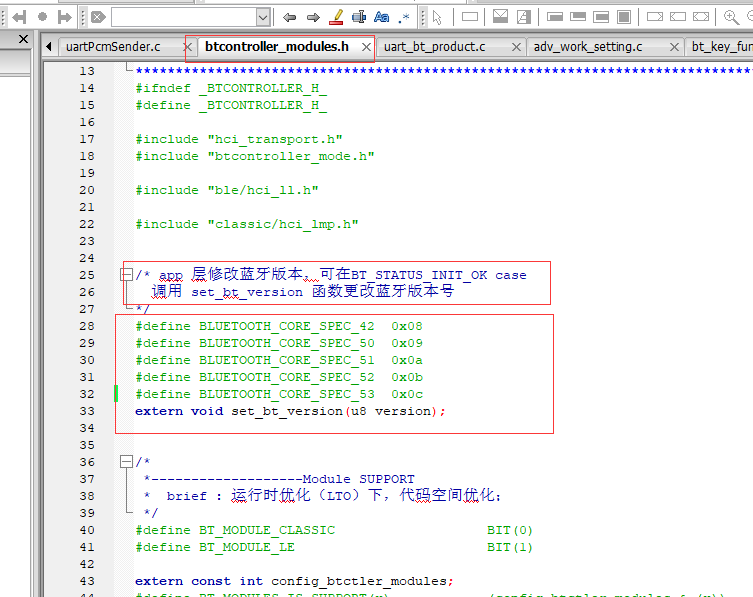Toggle the regular expression .* icon
The image size is (753, 597).
[404, 18]
